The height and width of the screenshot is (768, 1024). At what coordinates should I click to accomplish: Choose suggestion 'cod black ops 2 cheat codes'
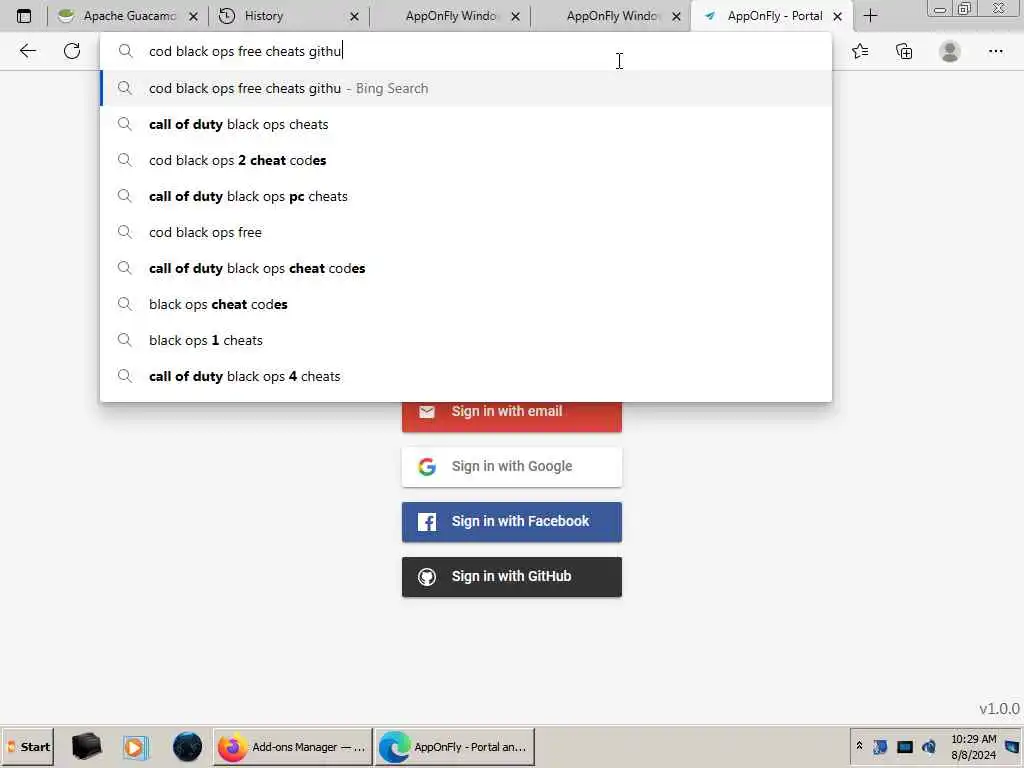click(x=466, y=160)
